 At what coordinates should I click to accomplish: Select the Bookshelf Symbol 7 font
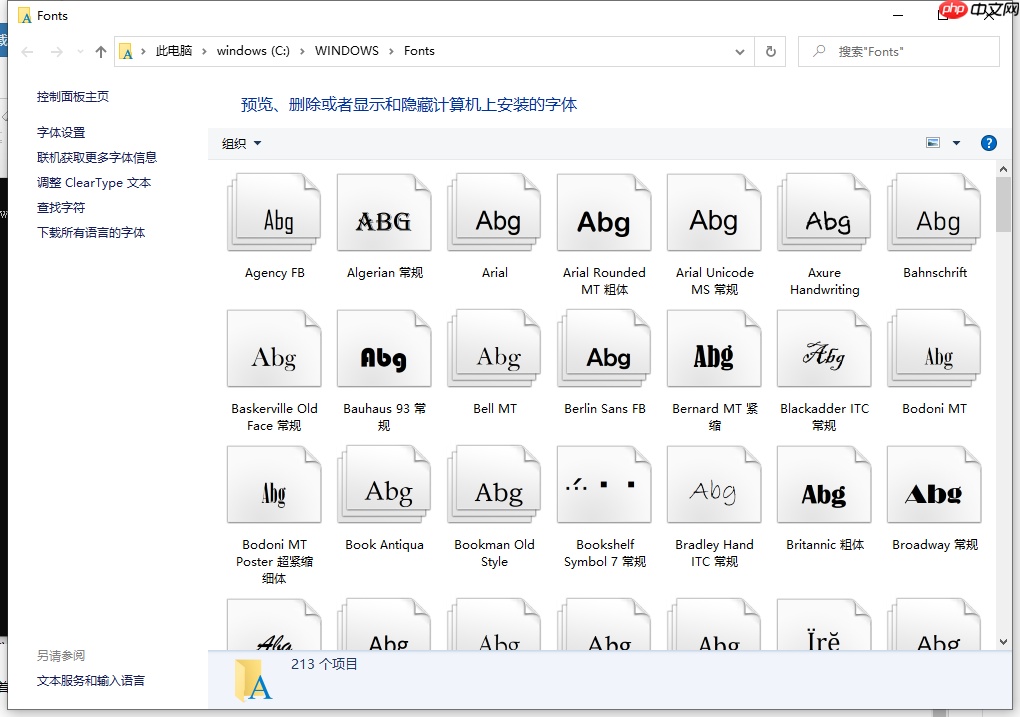pos(604,486)
